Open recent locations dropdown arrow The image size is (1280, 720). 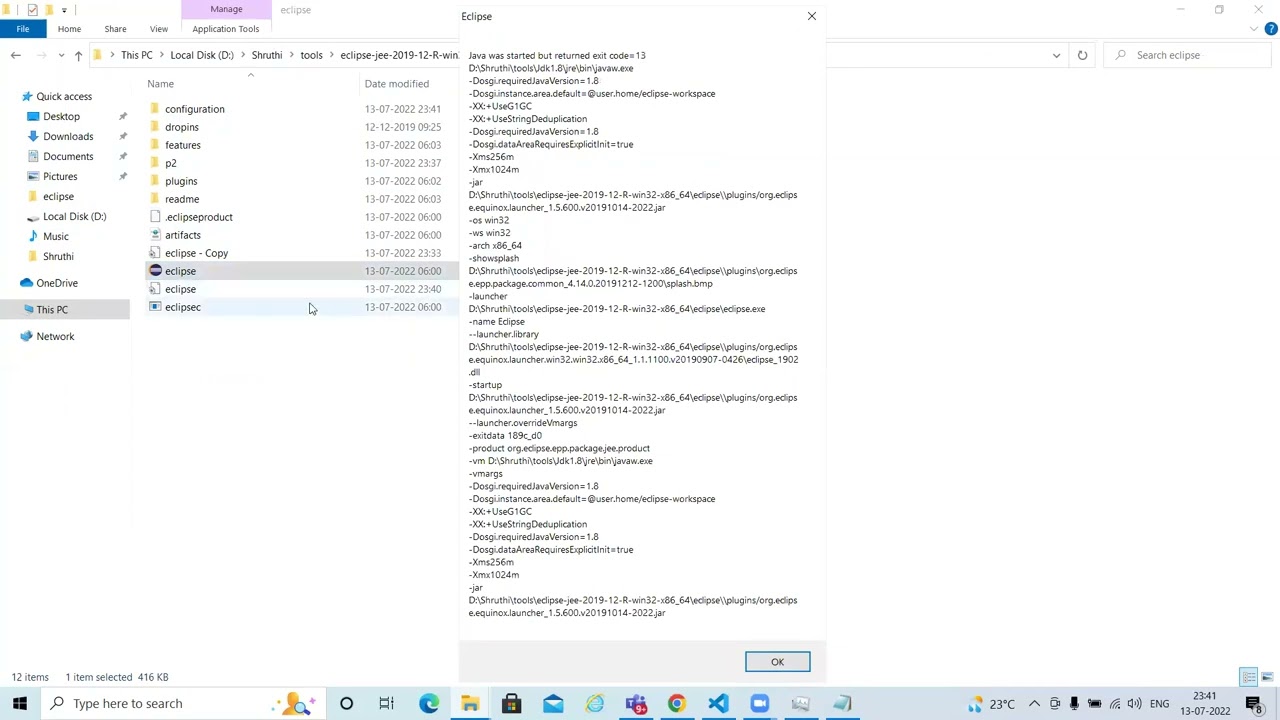pos(61,55)
